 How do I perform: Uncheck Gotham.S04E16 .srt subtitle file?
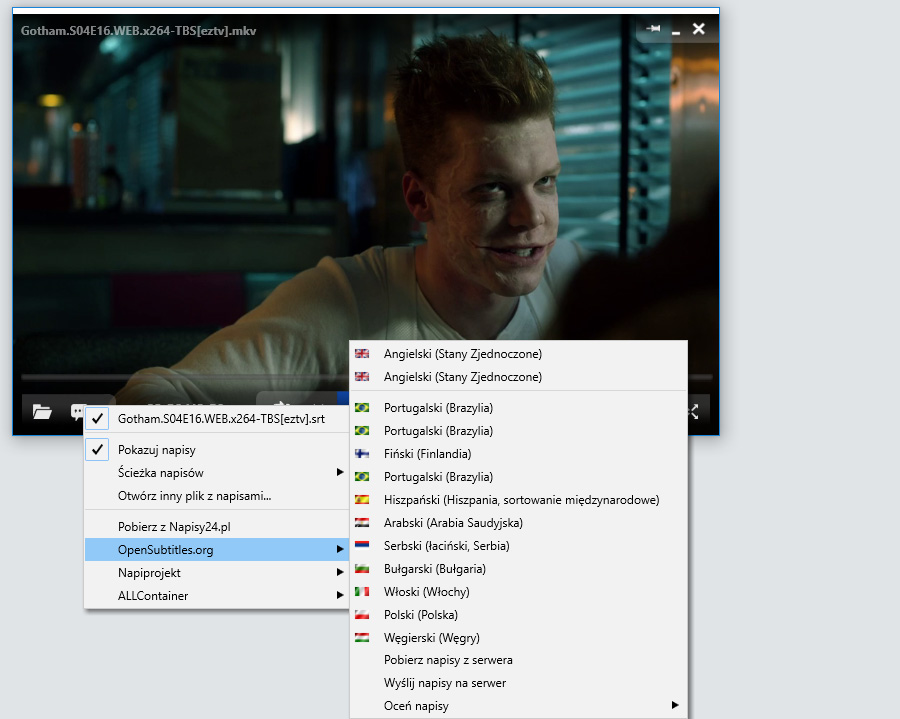pos(98,419)
